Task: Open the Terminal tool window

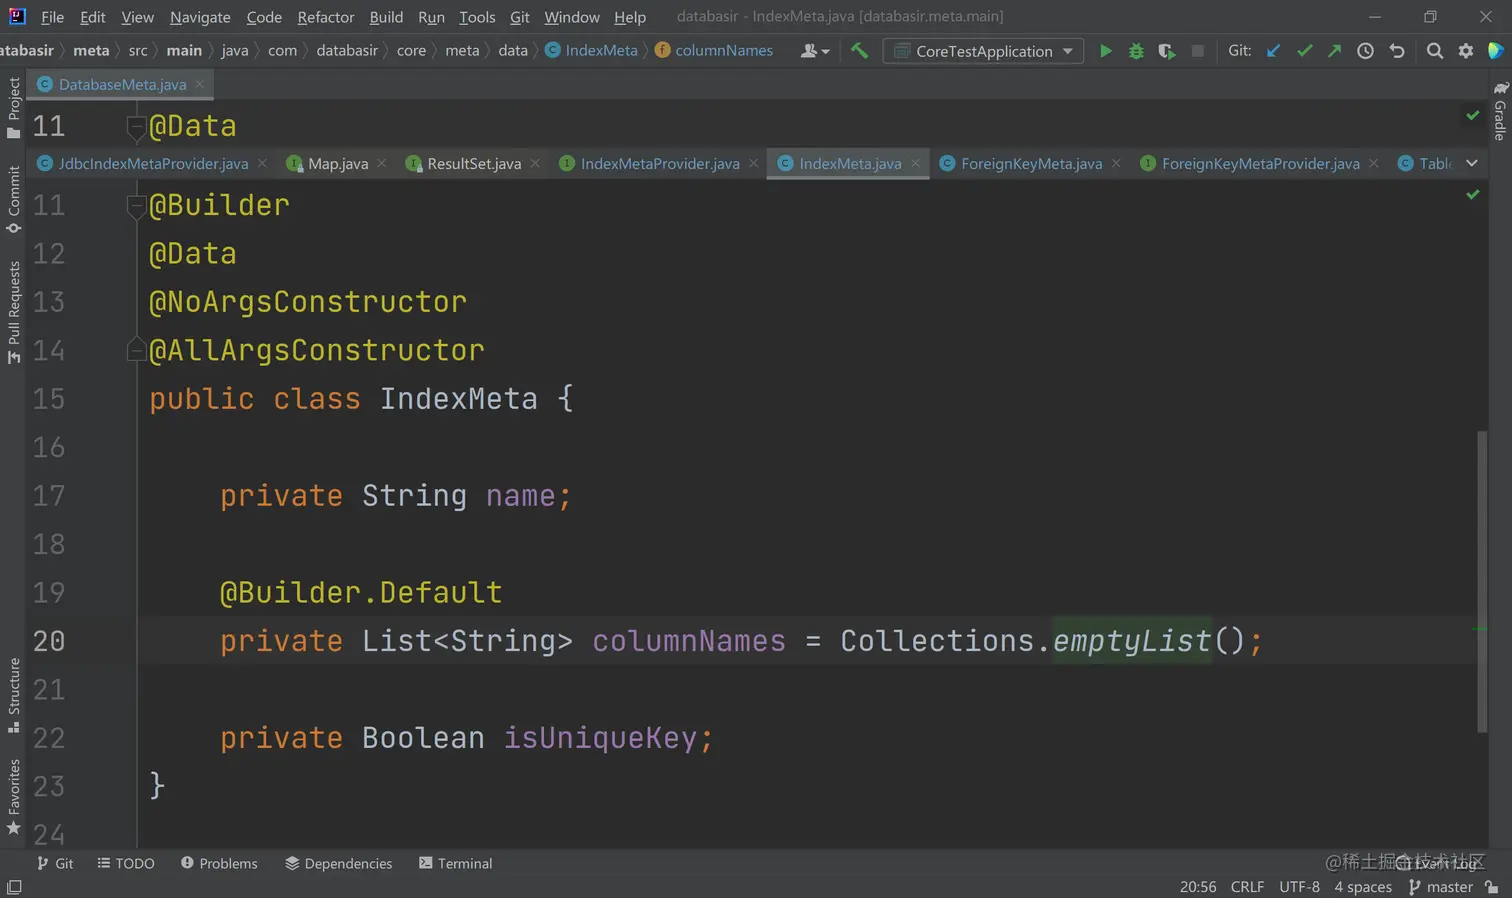Action: tap(455, 863)
